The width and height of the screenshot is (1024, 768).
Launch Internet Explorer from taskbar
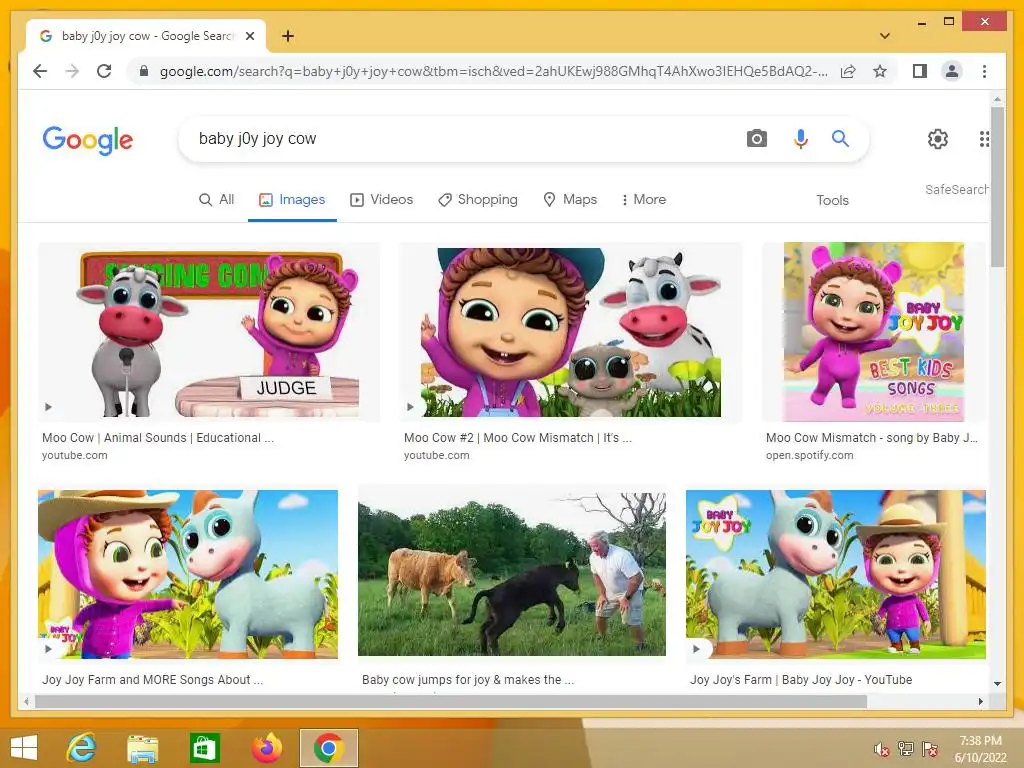pos(82,747)
